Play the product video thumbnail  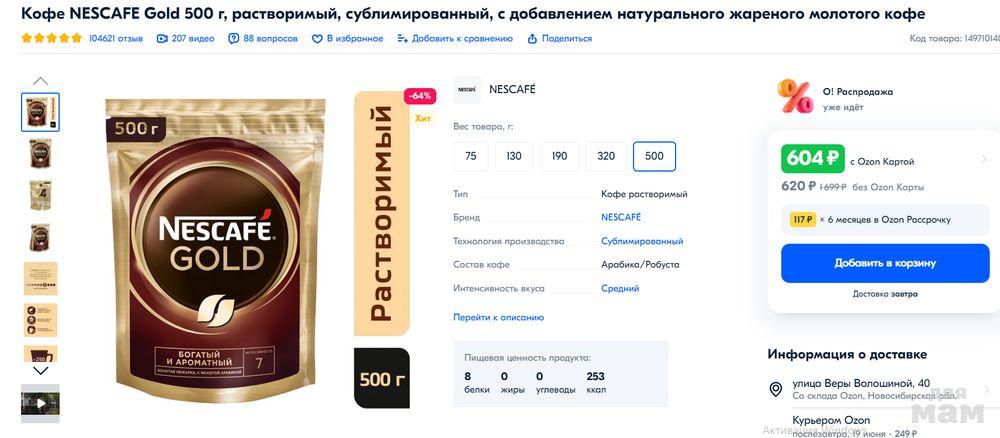pyautogui.click(x=40, y=404)
